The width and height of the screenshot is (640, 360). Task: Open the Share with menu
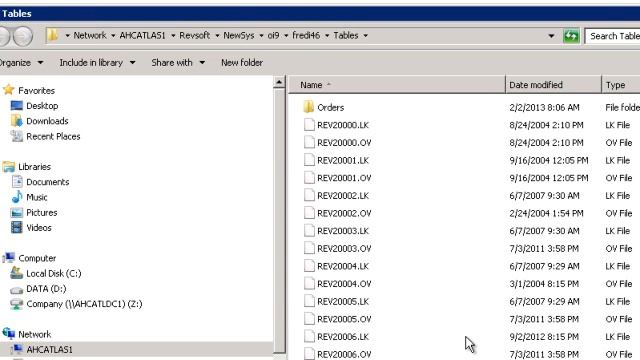(x=178, y=63)
